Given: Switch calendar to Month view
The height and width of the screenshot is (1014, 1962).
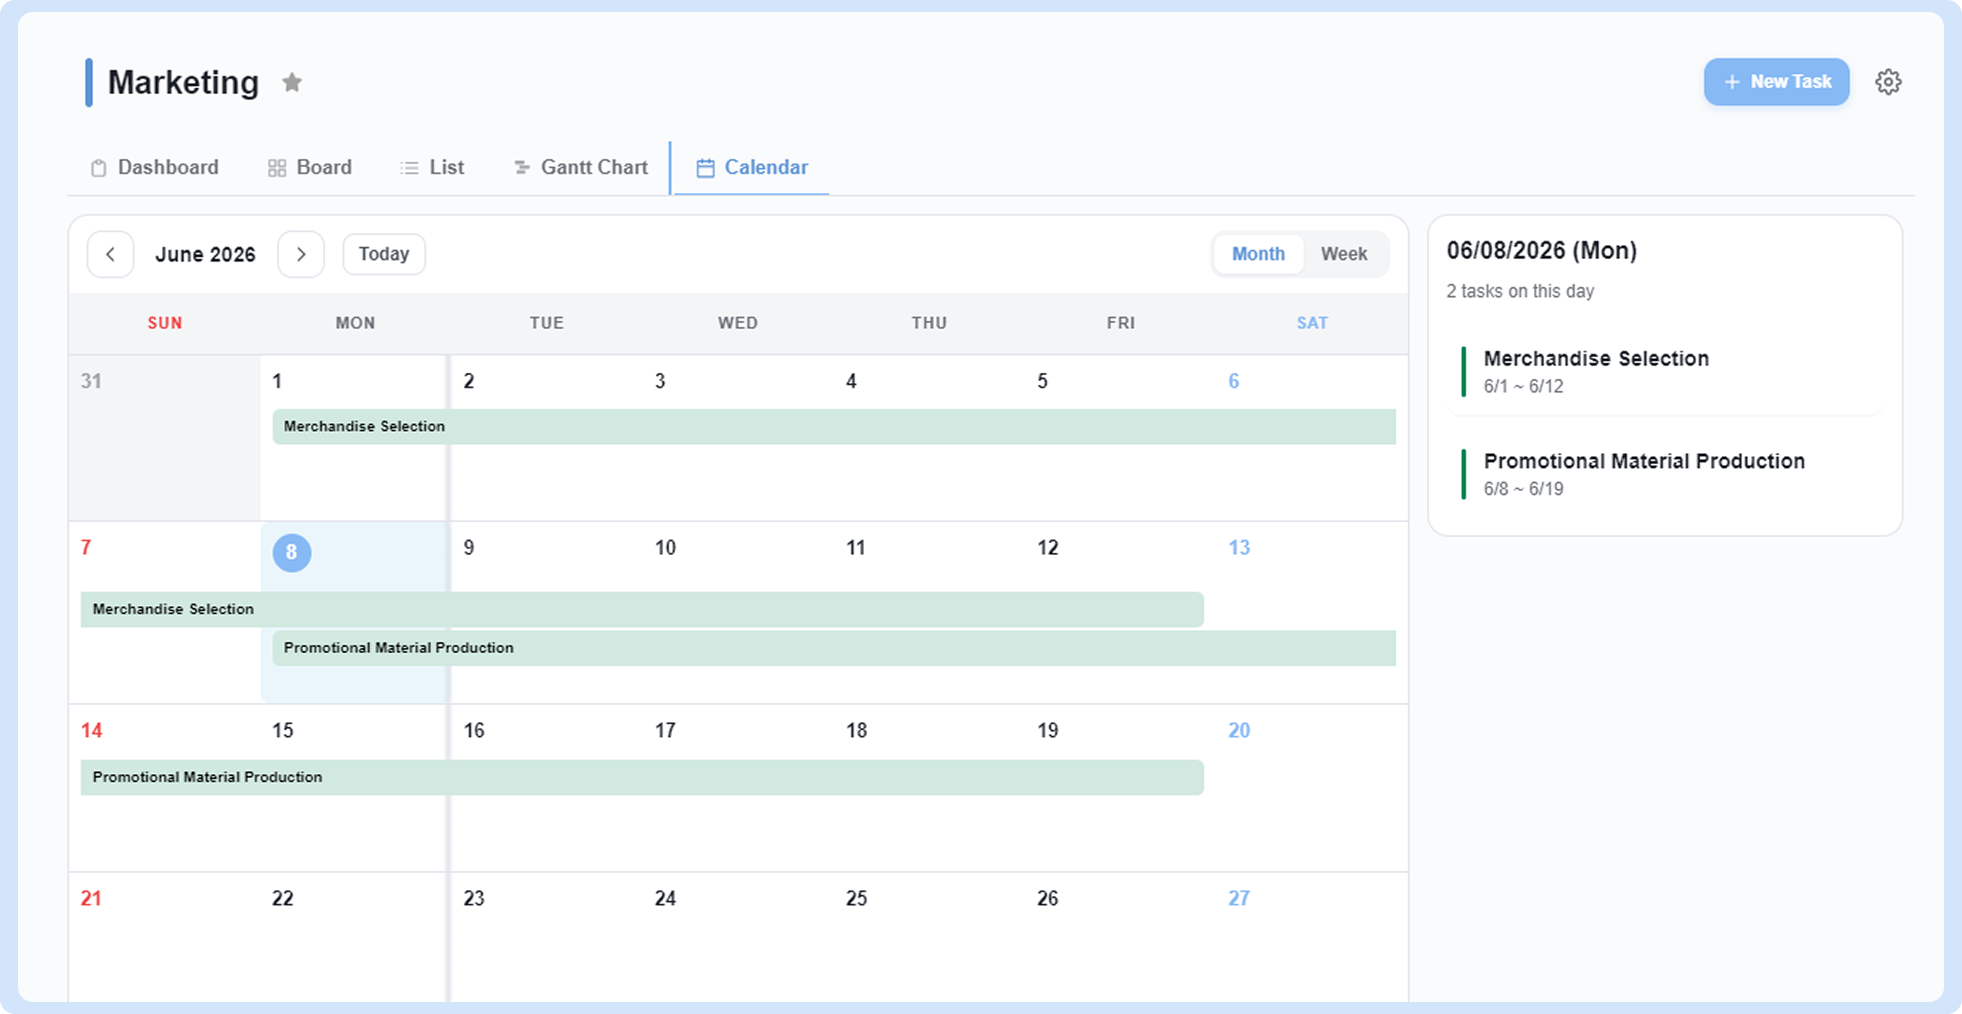Looking at the screenshot, I should click(1258, 254).
